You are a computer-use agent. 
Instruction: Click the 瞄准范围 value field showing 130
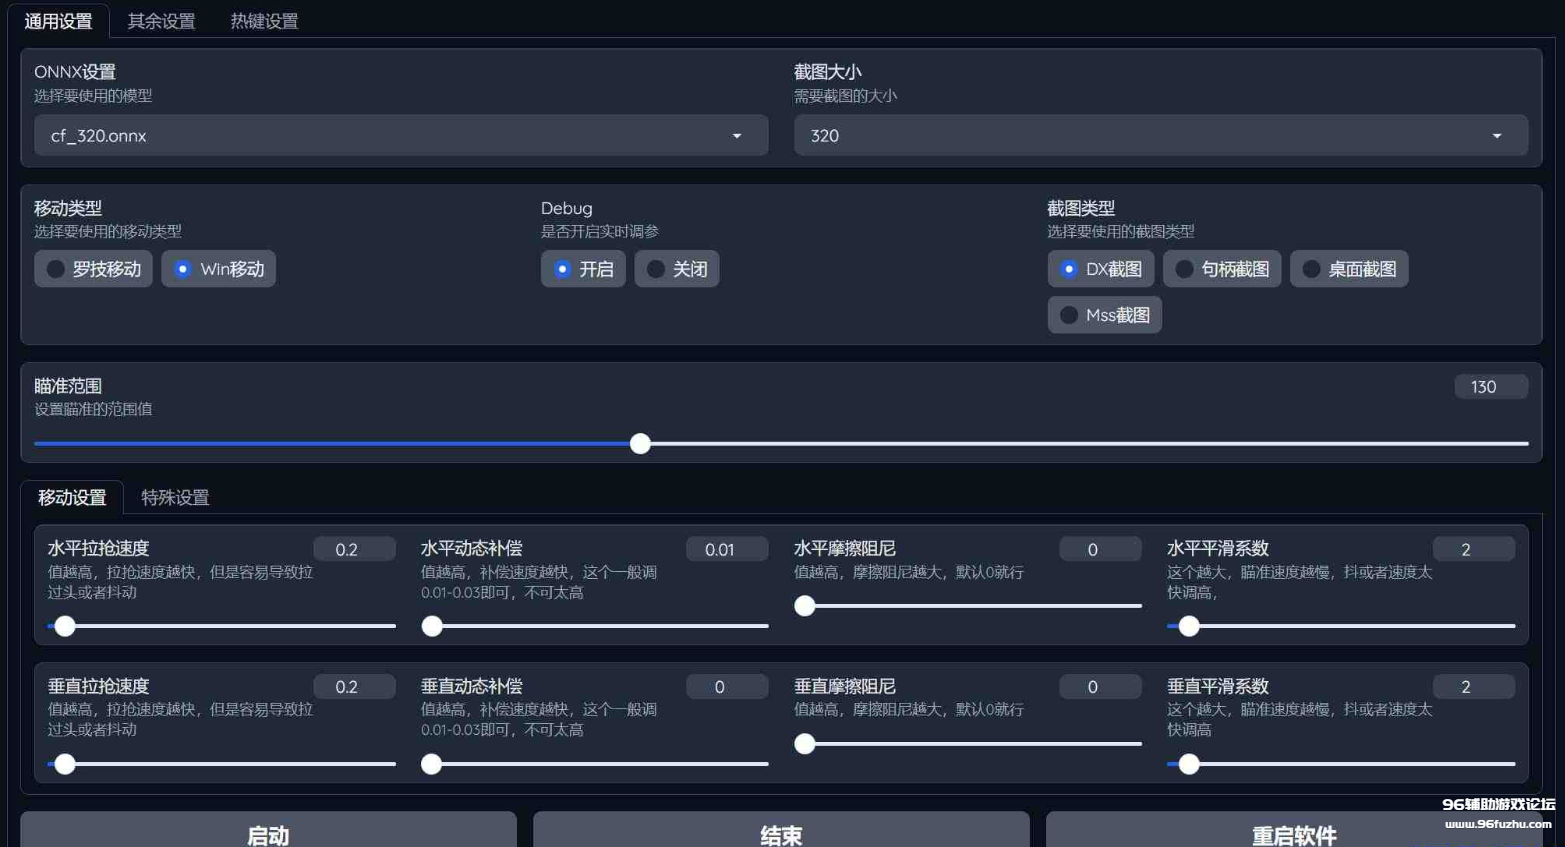tap(1490, 387)
